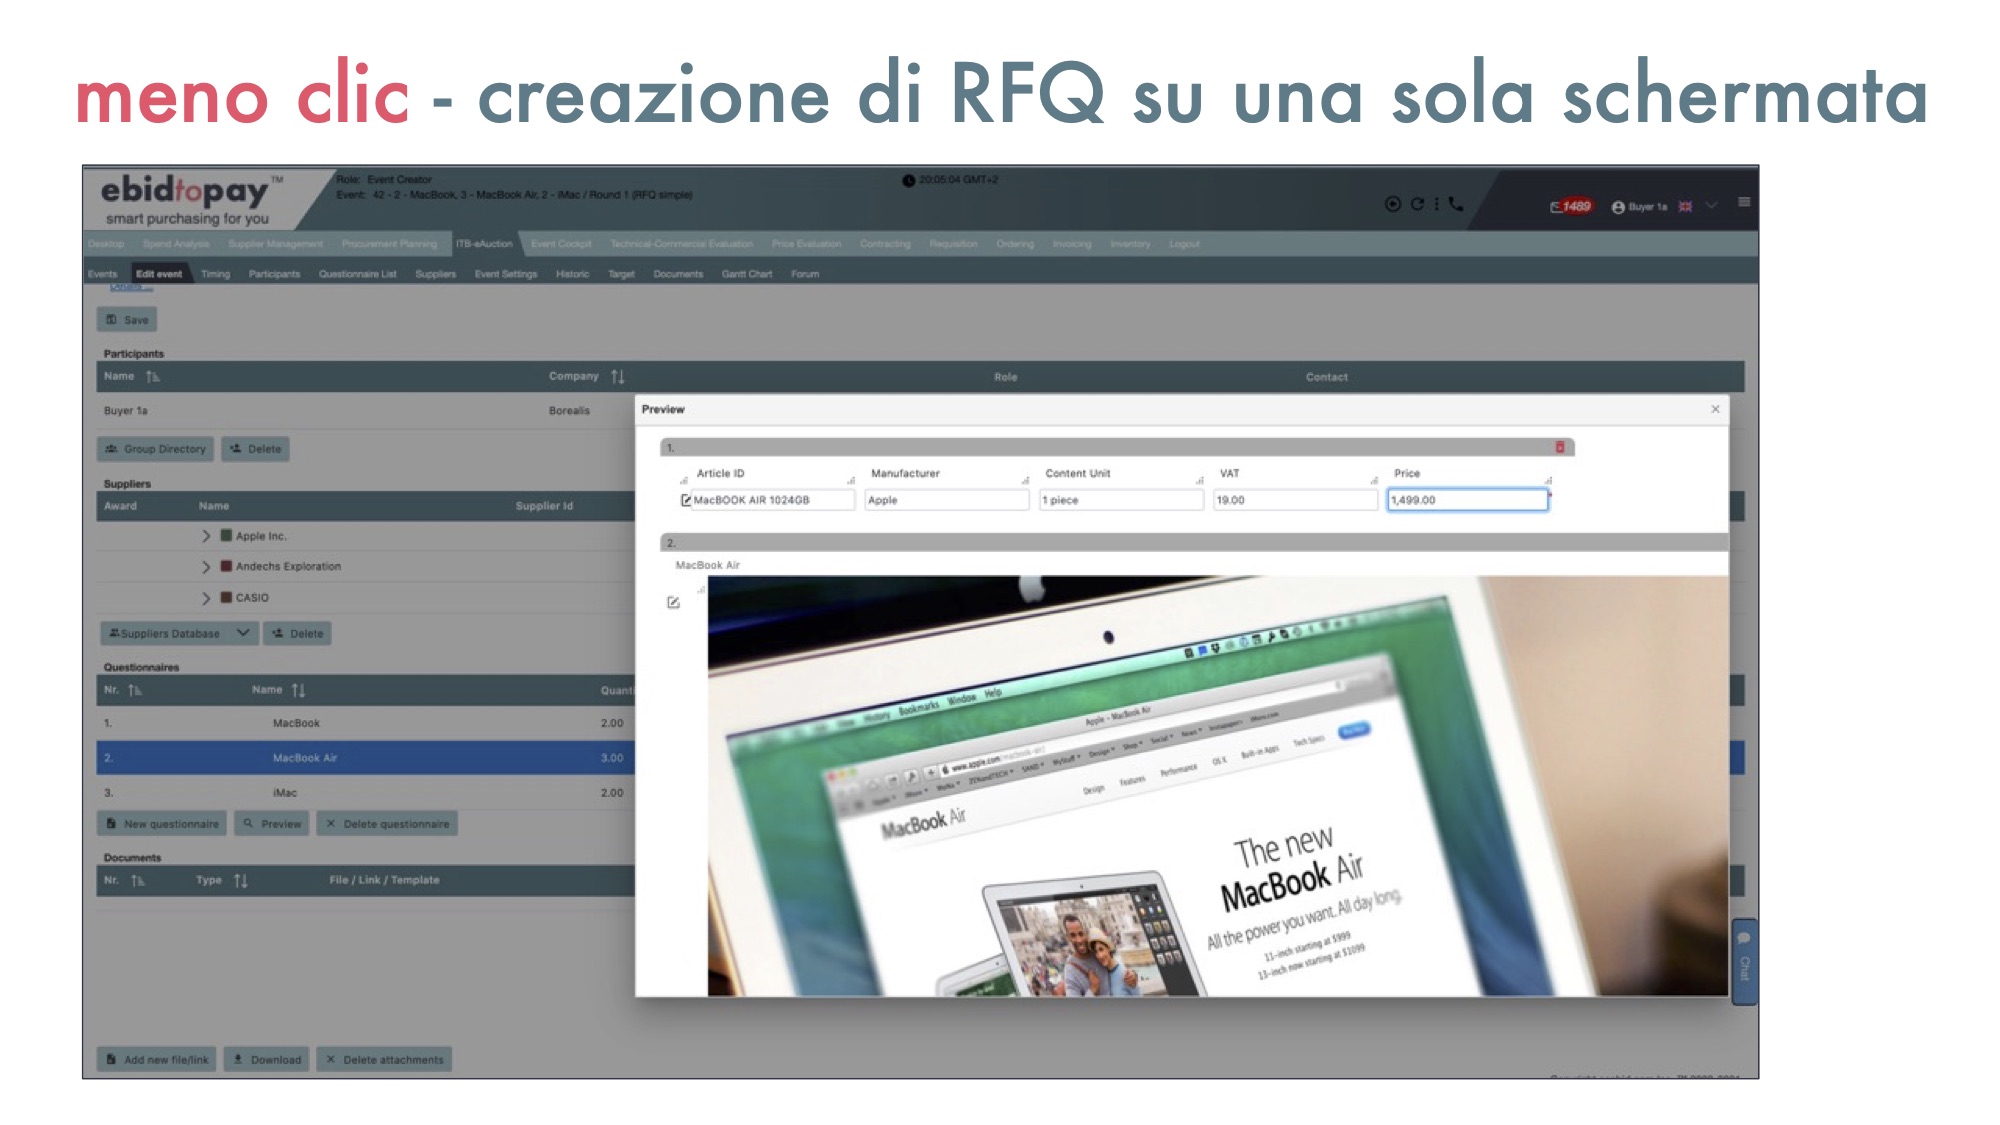Open the Questionnaire List sub-tab
The image size is (2000, 1125).
tap(358, 274)
